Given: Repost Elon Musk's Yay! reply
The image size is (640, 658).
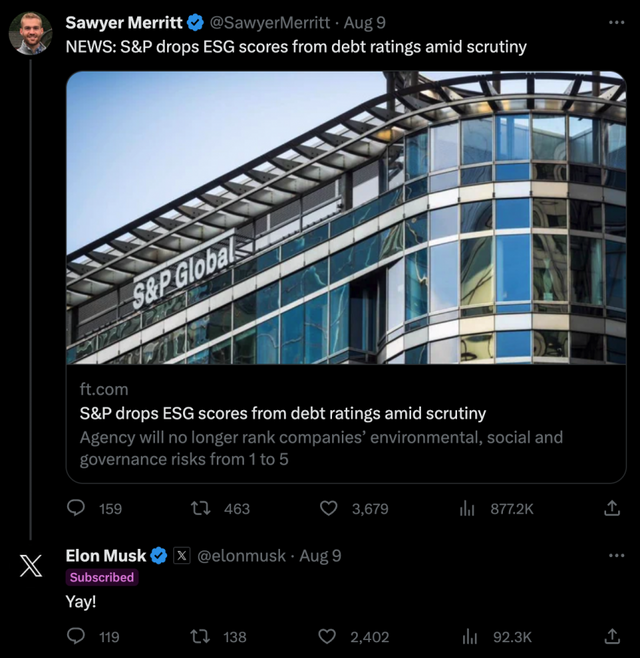Looking at the screenshot, I should click(198, 636).
